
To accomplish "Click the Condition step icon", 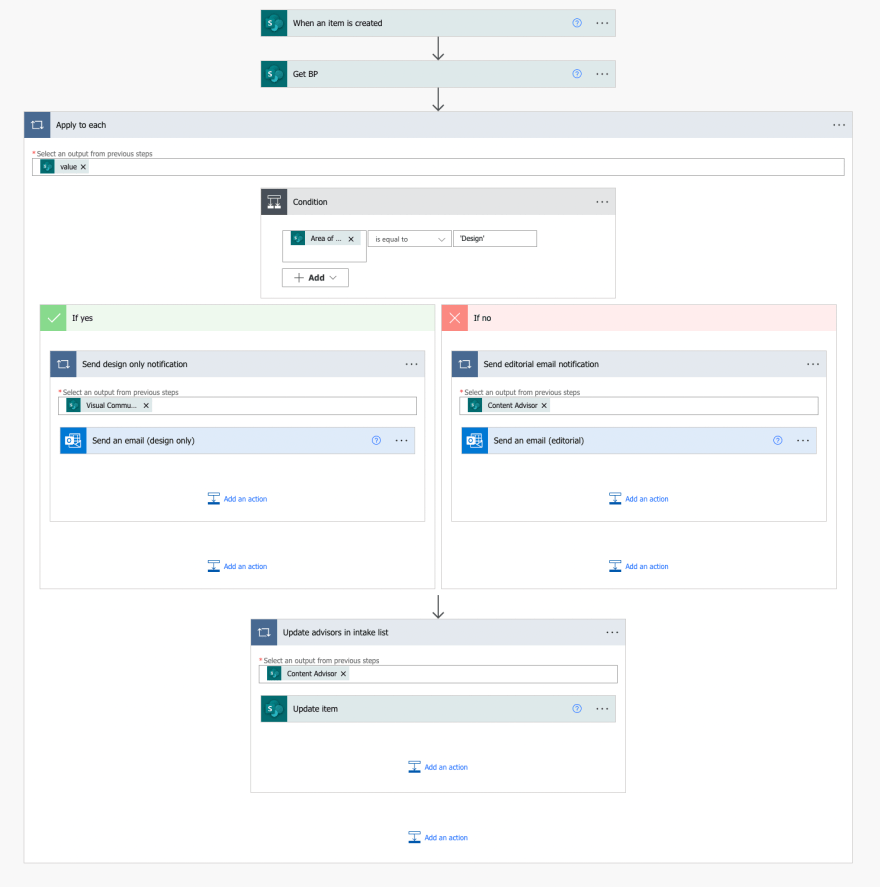I will [274, 202].
